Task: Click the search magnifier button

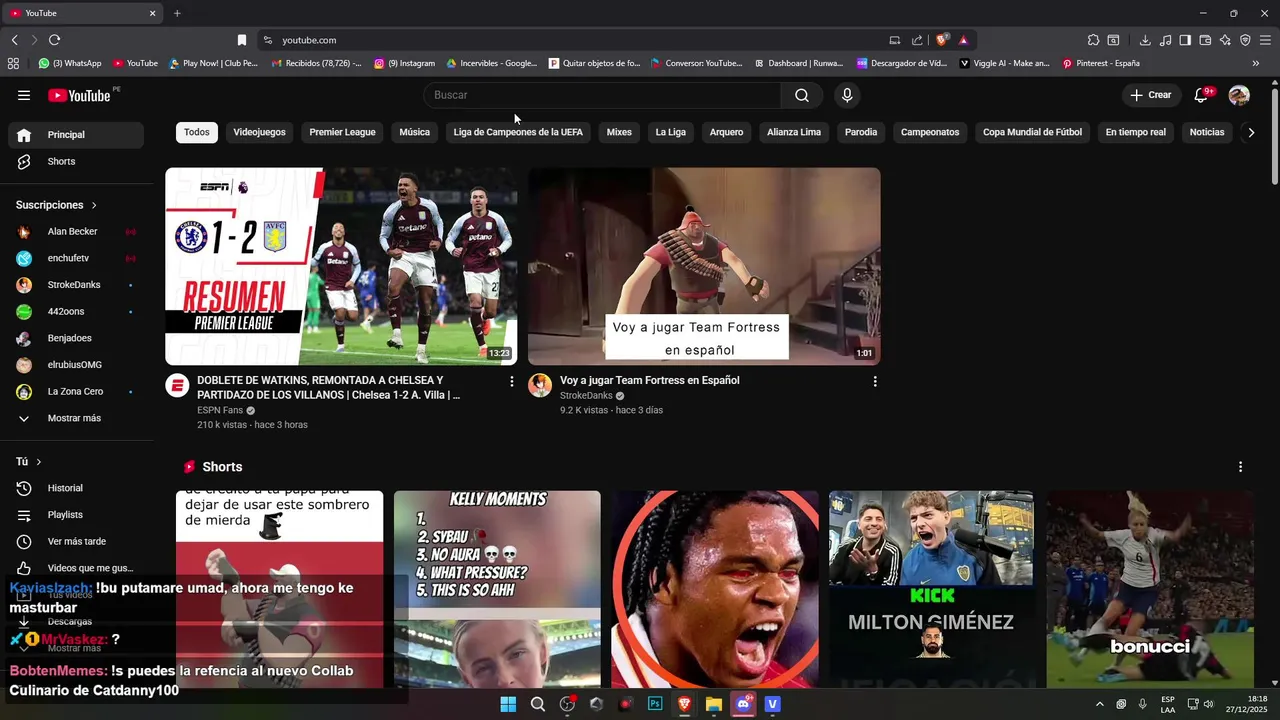Action: click(802, 95)
